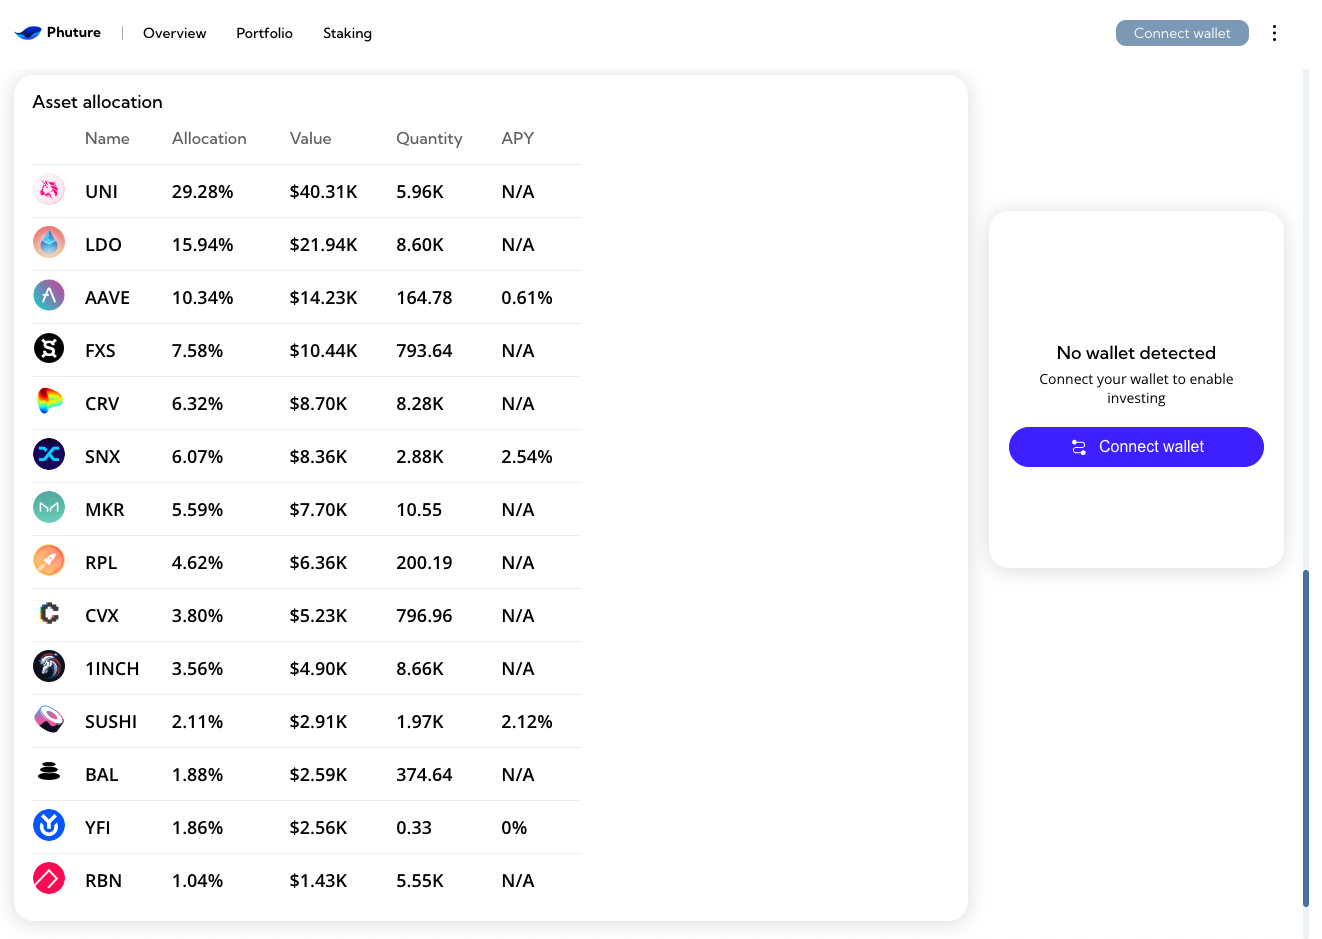Viewport: 1322px width, 939px height.
Task: Click the RBN token icon
Action: 49,878
